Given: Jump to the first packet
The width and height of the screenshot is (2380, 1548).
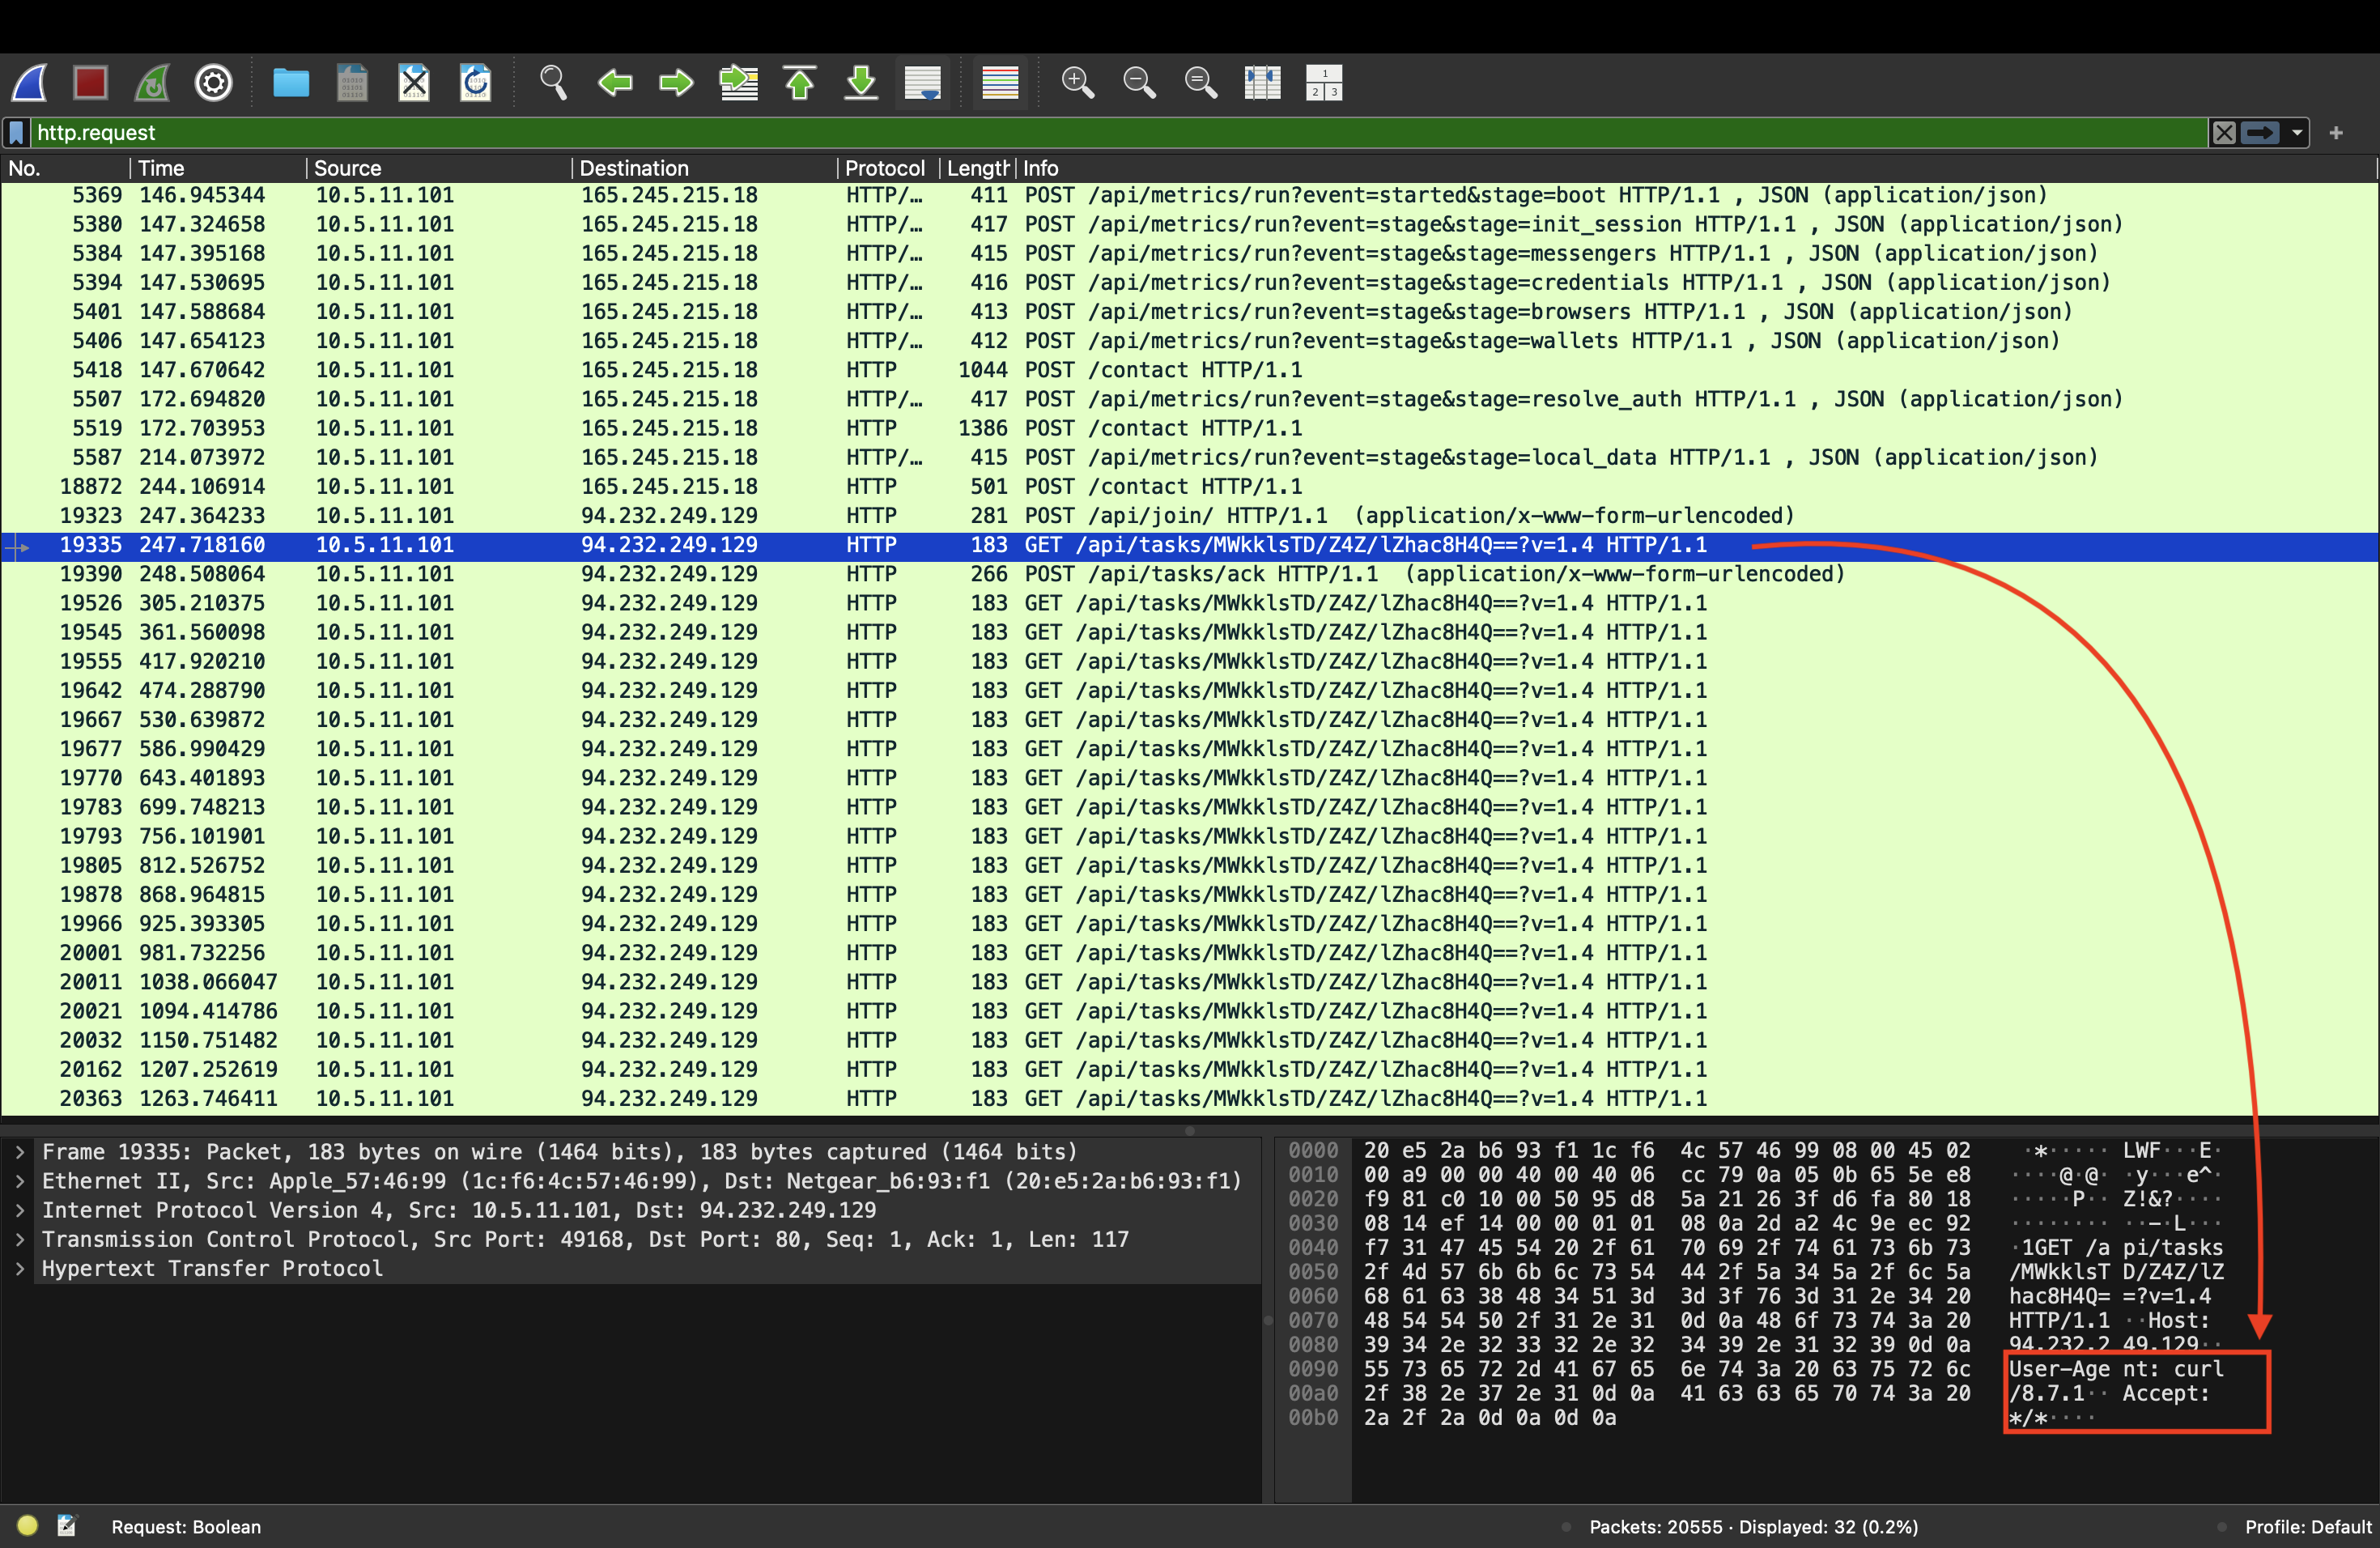Looking at the screenshot, I should point(800,83).
